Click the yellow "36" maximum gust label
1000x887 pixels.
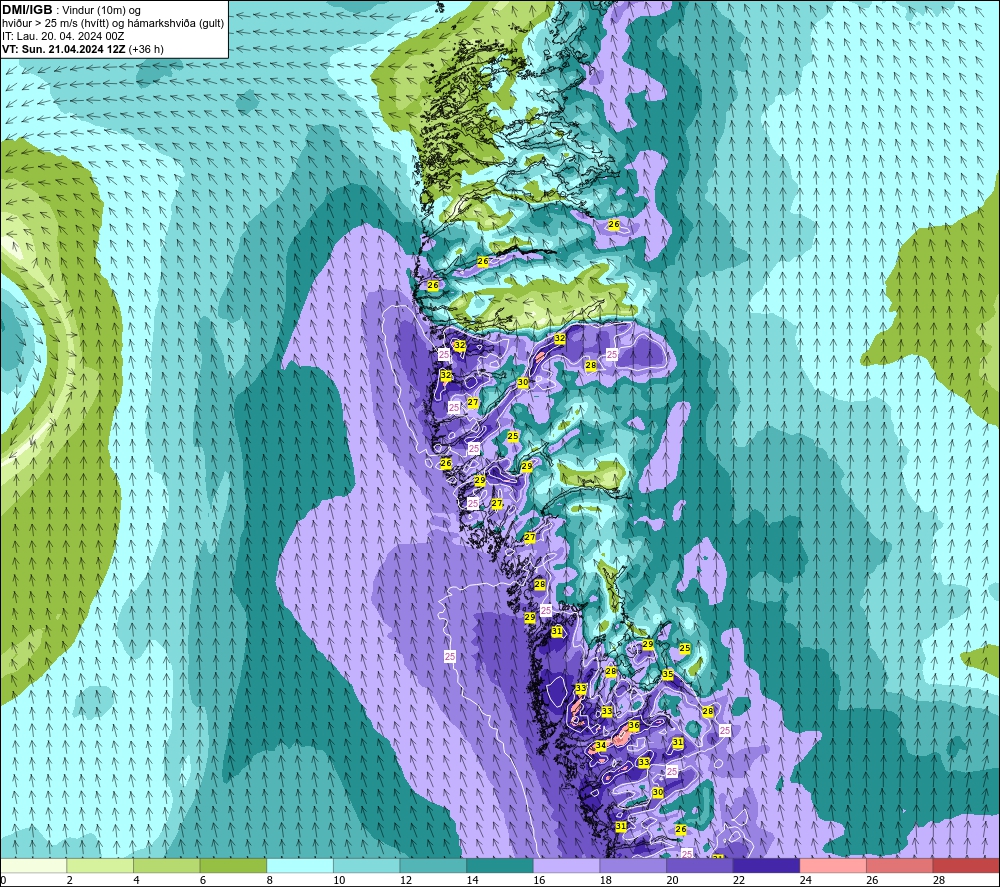click(633, 726)
